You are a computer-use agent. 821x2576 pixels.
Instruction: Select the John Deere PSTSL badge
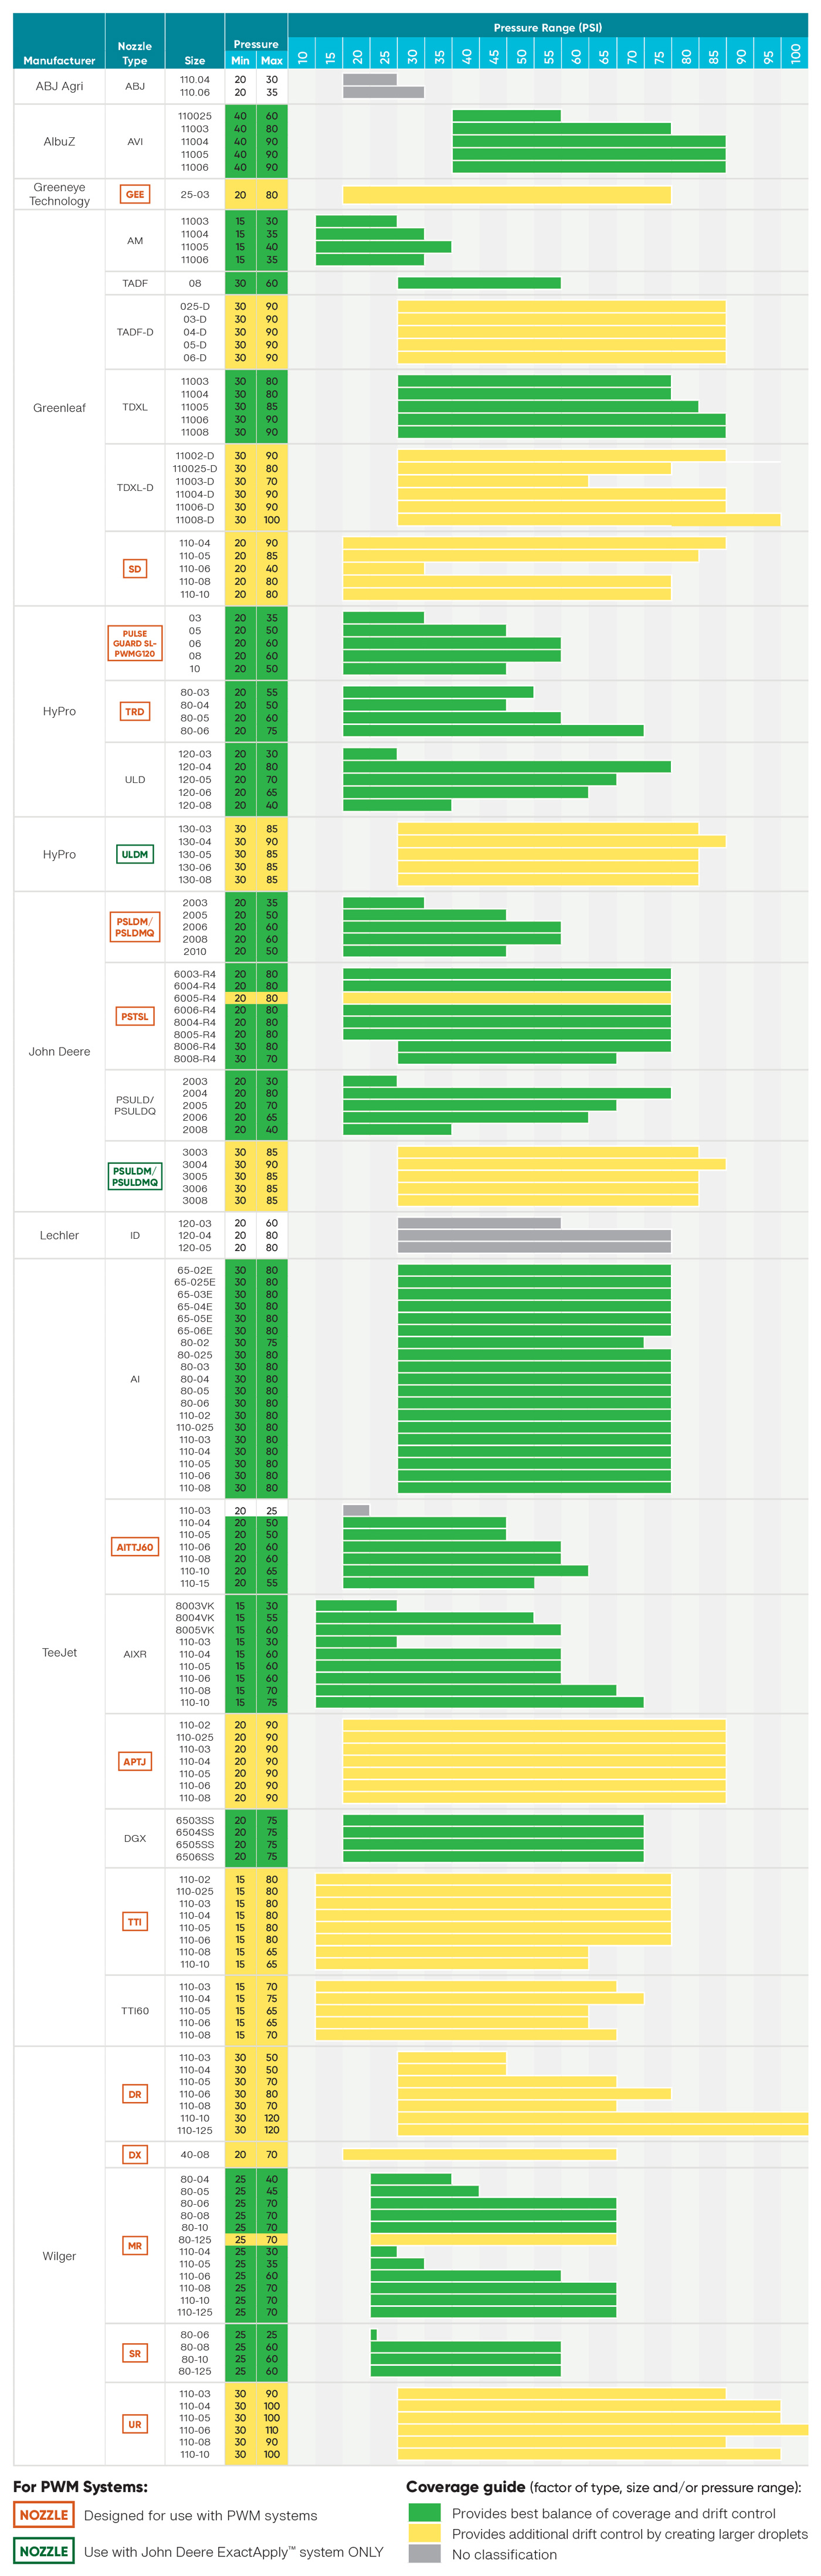tap(134, 1016)
